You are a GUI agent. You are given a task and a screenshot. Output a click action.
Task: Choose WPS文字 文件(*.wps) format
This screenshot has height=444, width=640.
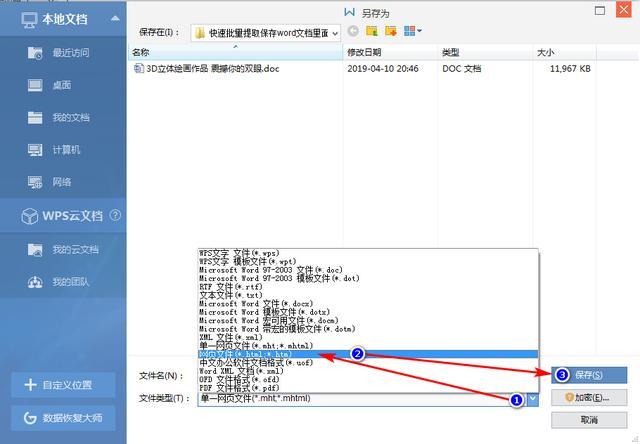[368, 253]
